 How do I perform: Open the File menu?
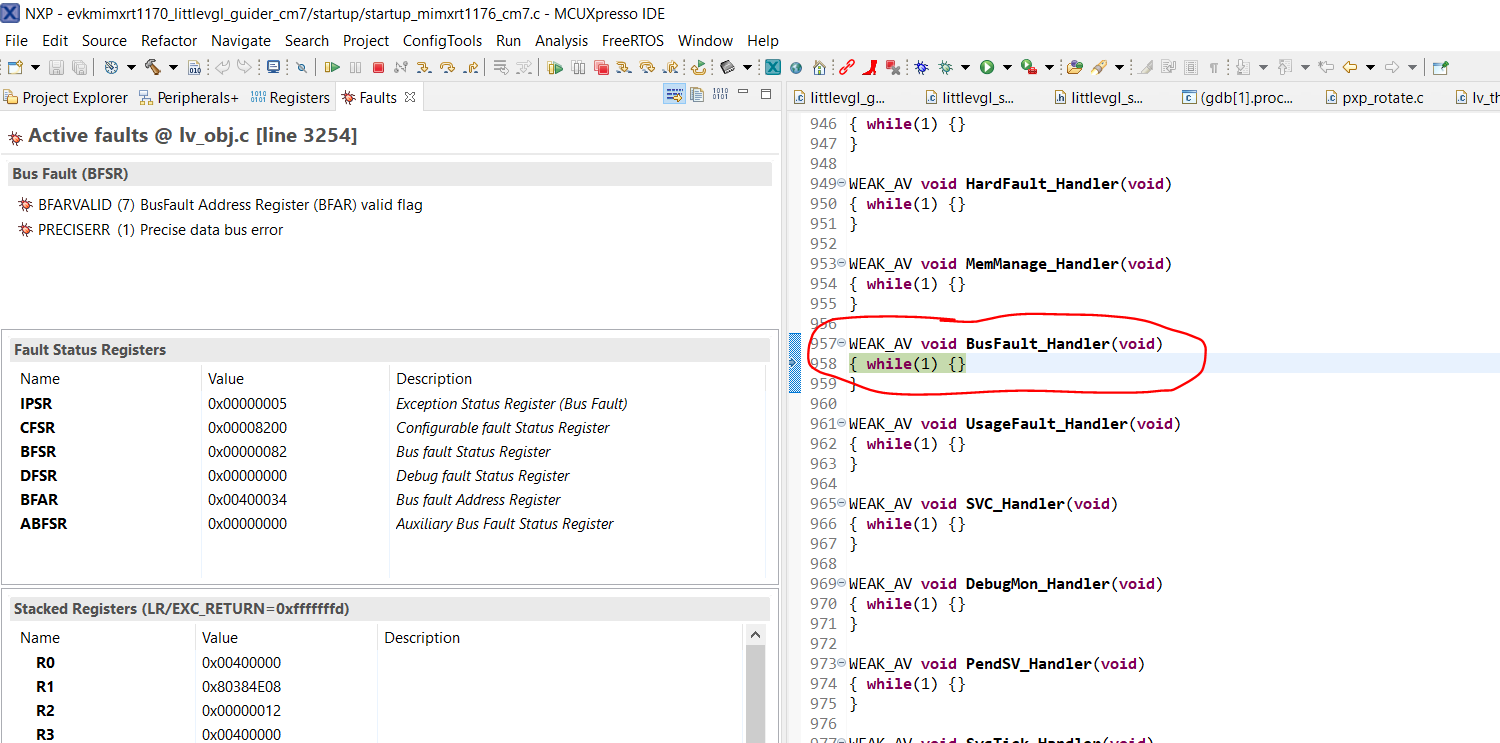click(x=16, y=41)
